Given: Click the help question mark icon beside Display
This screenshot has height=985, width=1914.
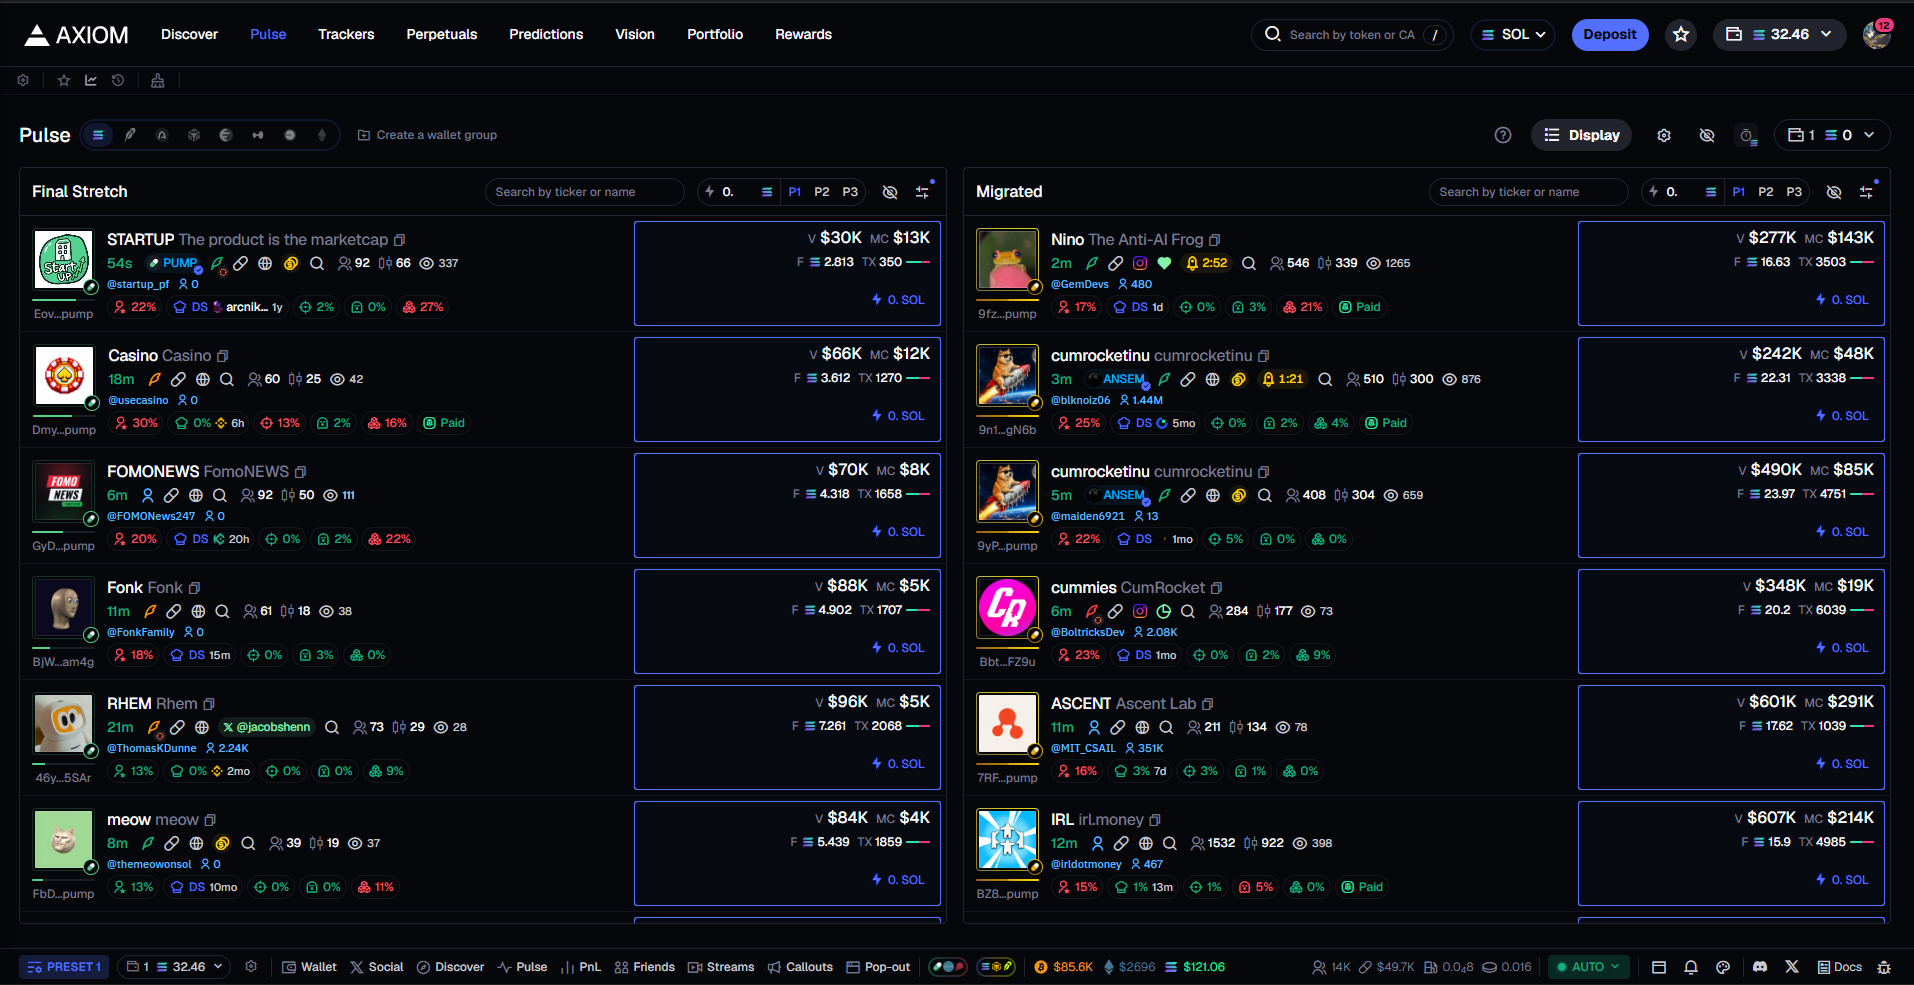Looking at the screenshot, I should [1503, 135].
